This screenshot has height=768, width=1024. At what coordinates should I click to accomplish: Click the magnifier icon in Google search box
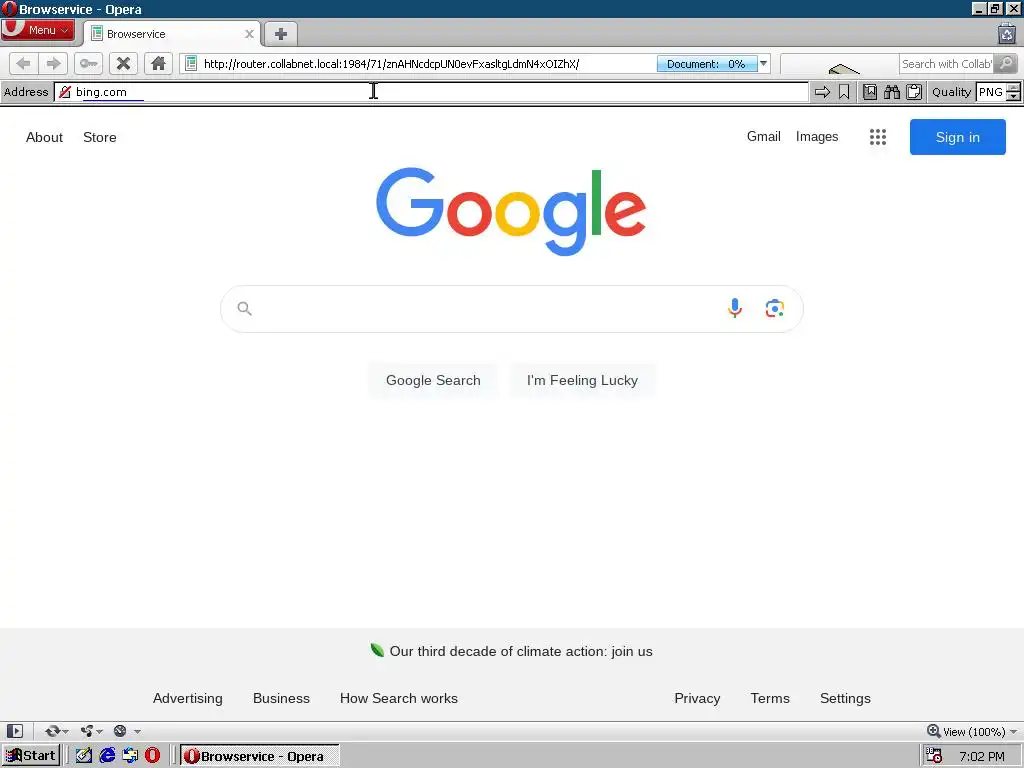point(244,308)
